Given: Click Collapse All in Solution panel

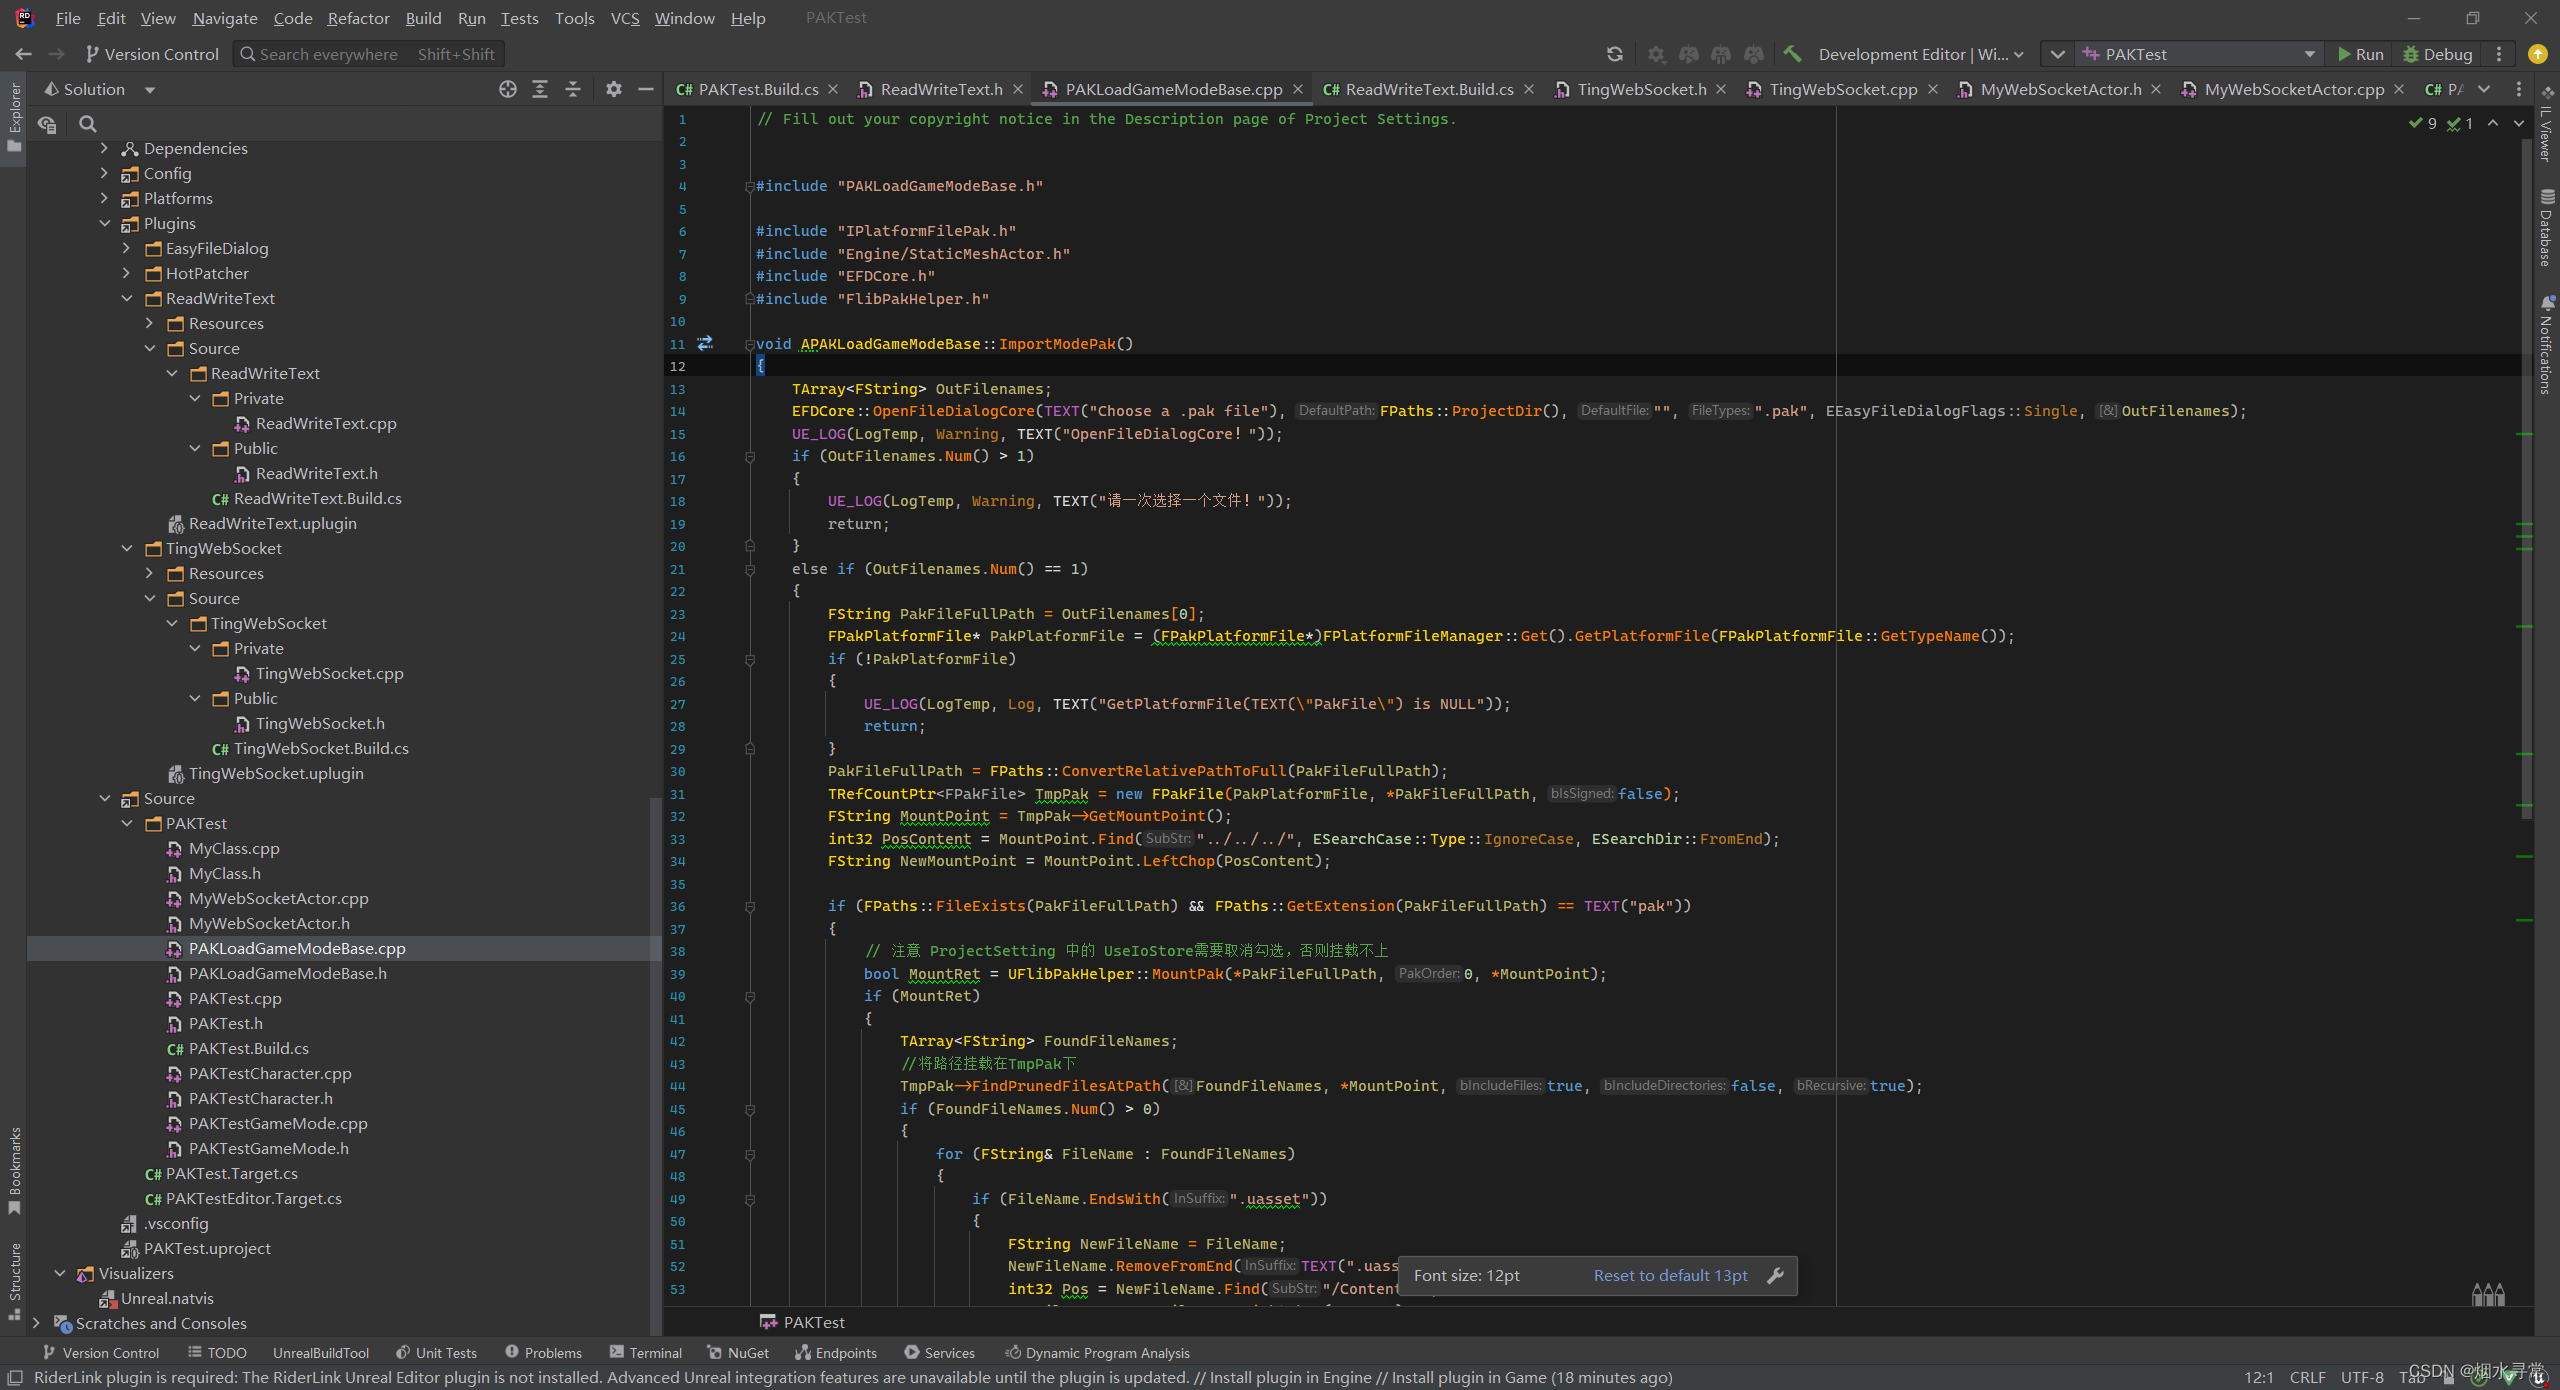Looking at the screenshot, I should click(573, 89).
